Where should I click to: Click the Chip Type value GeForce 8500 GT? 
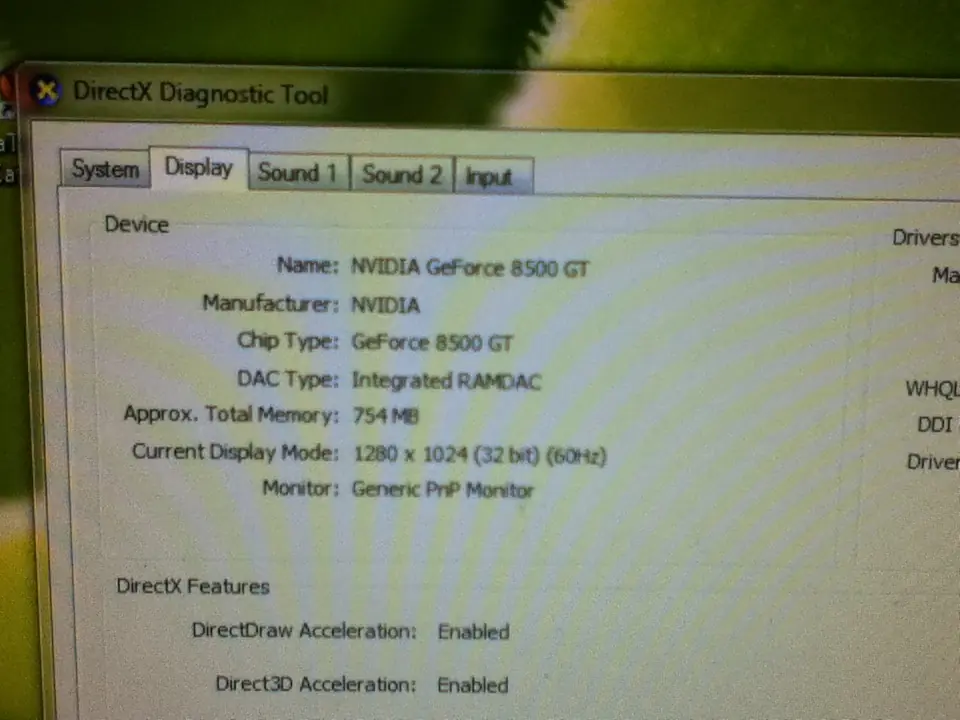pos(432,343)
